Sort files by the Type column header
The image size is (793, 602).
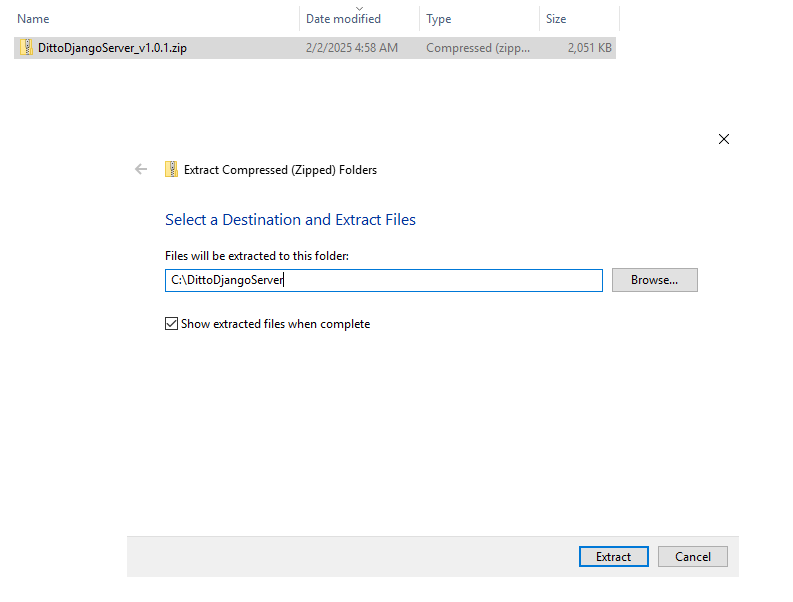(x=438, y=19)
